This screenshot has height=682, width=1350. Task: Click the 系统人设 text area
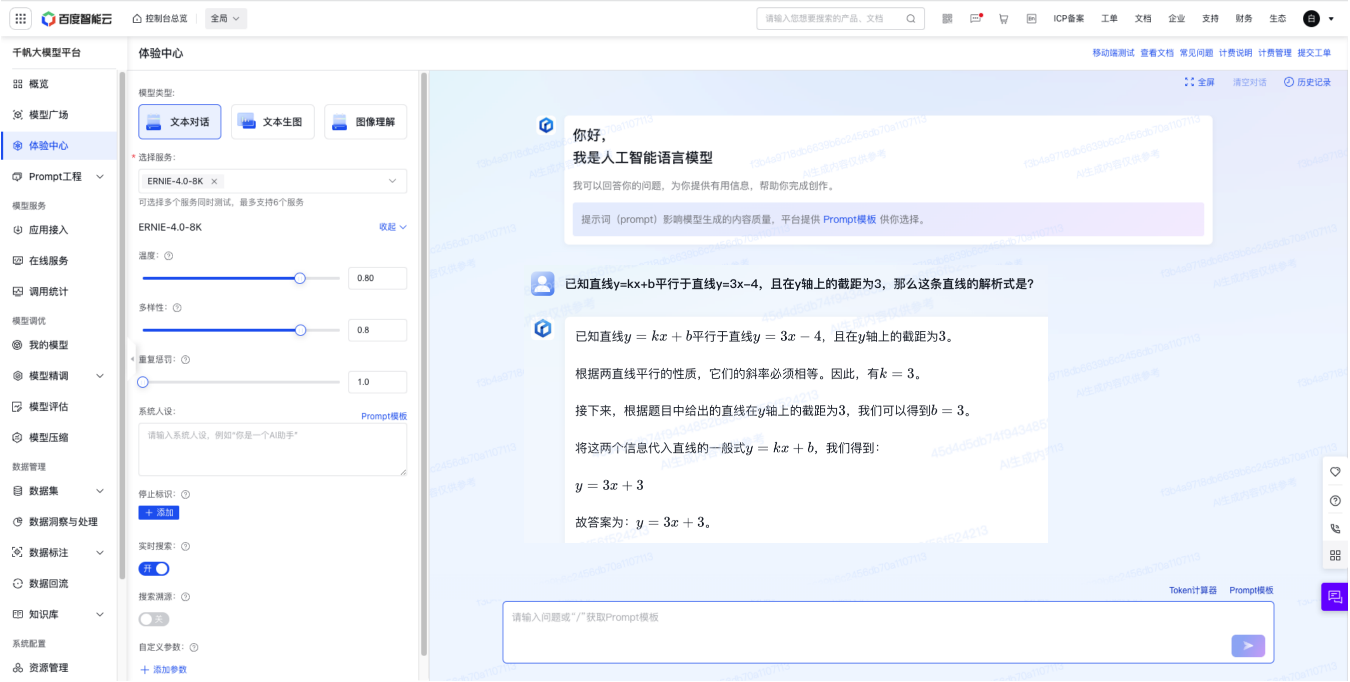pos(273,449)
